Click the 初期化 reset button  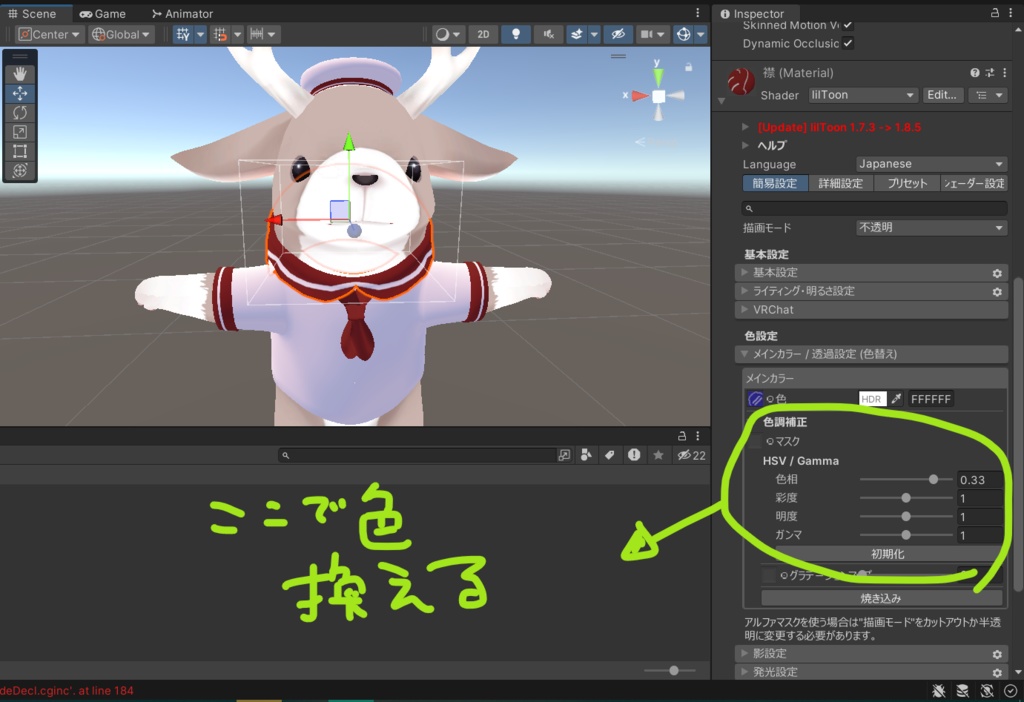(887, 554)
